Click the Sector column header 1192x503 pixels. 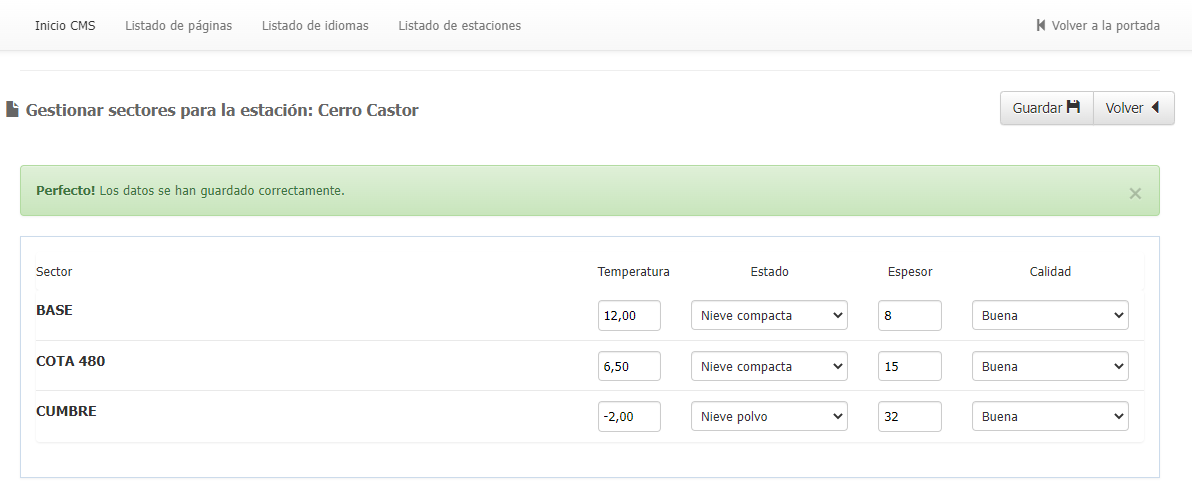click(54, 272)
